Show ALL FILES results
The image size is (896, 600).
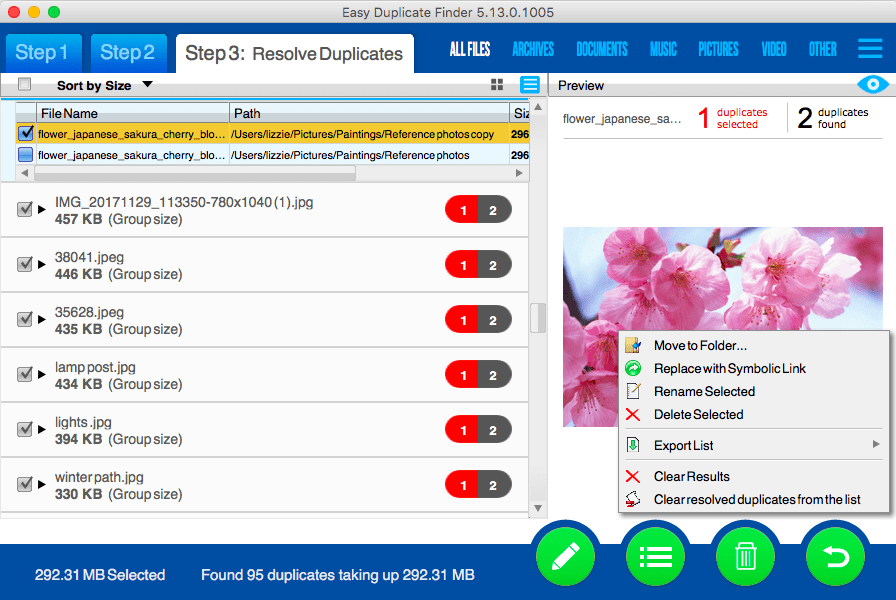click(x=470, y=49)
